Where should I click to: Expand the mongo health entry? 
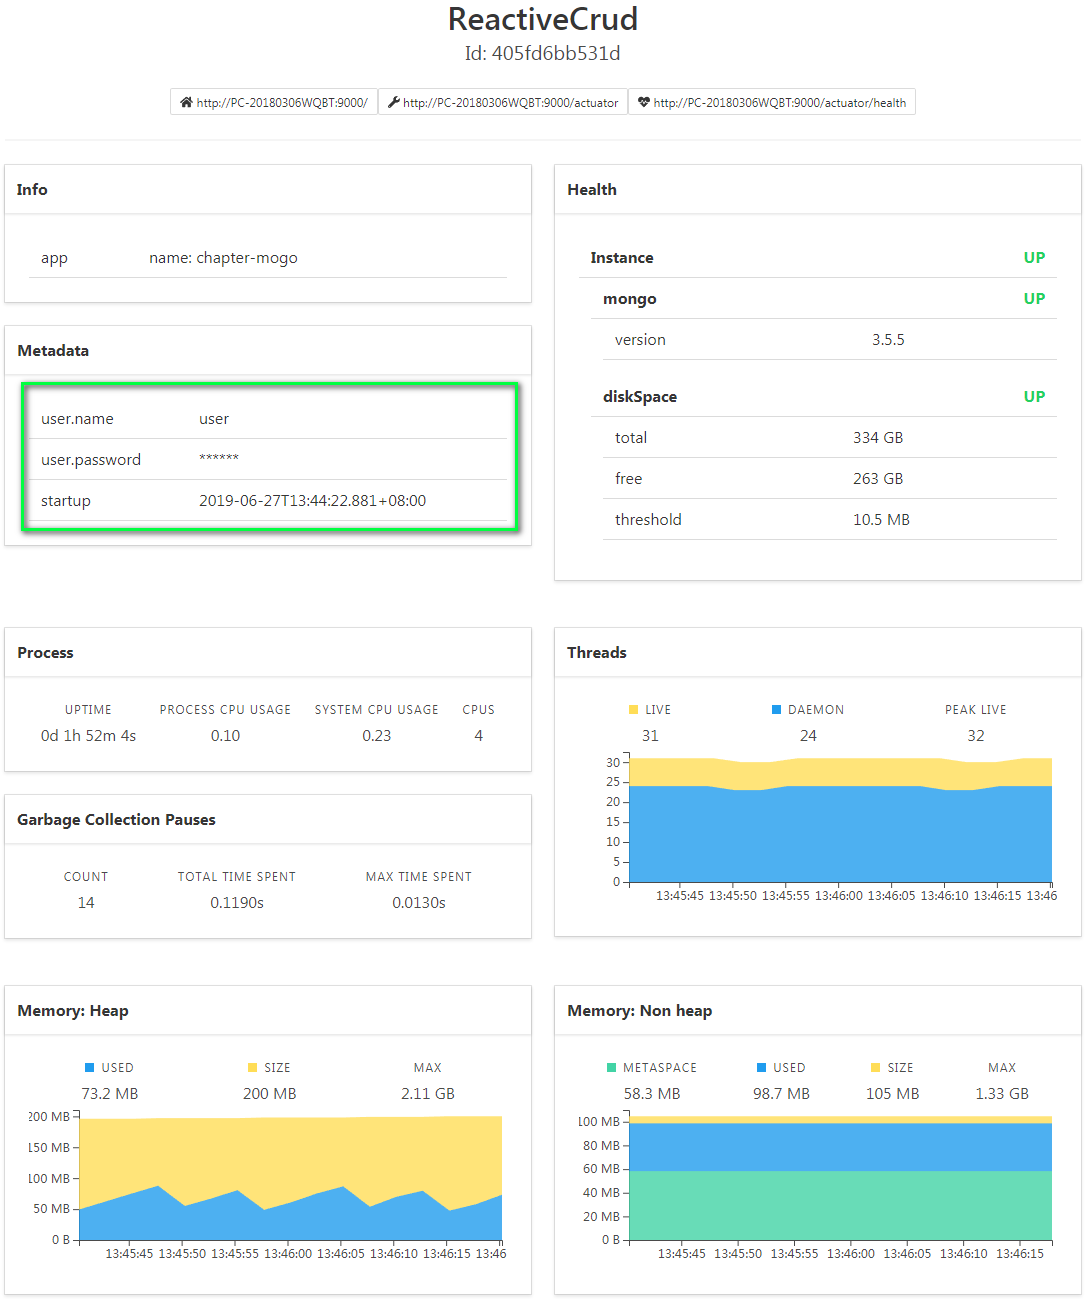pyautogui.click(x=629, y=298)
